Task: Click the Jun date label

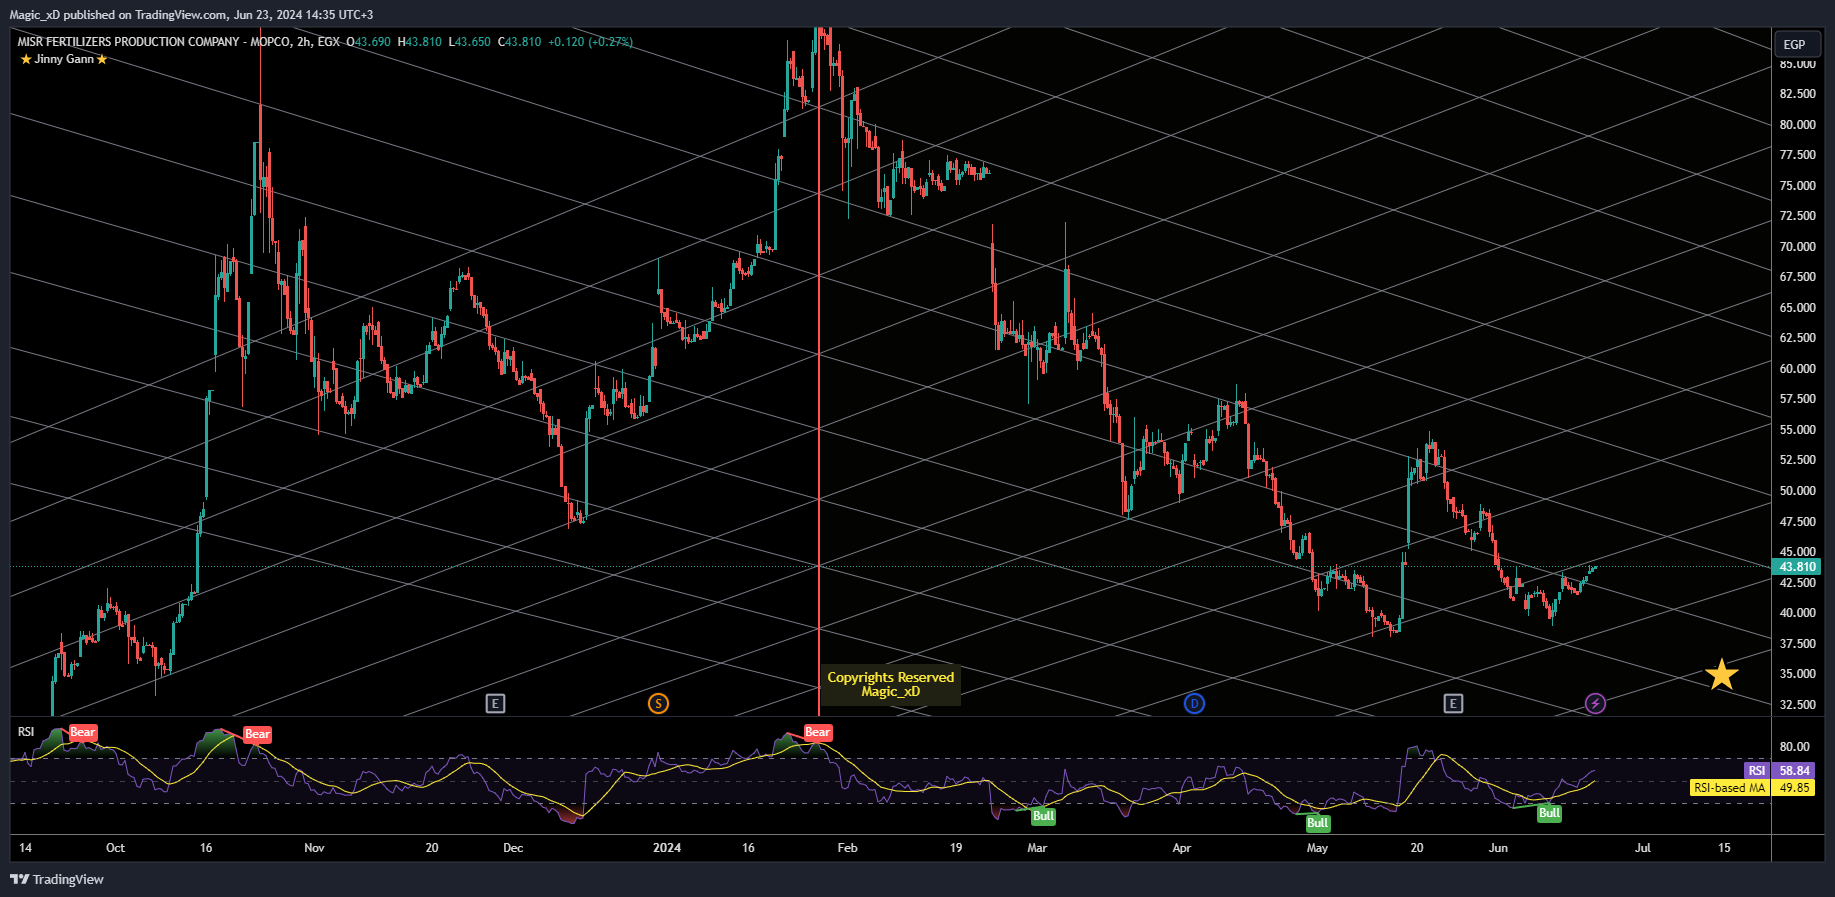Action: (1498, 848)
